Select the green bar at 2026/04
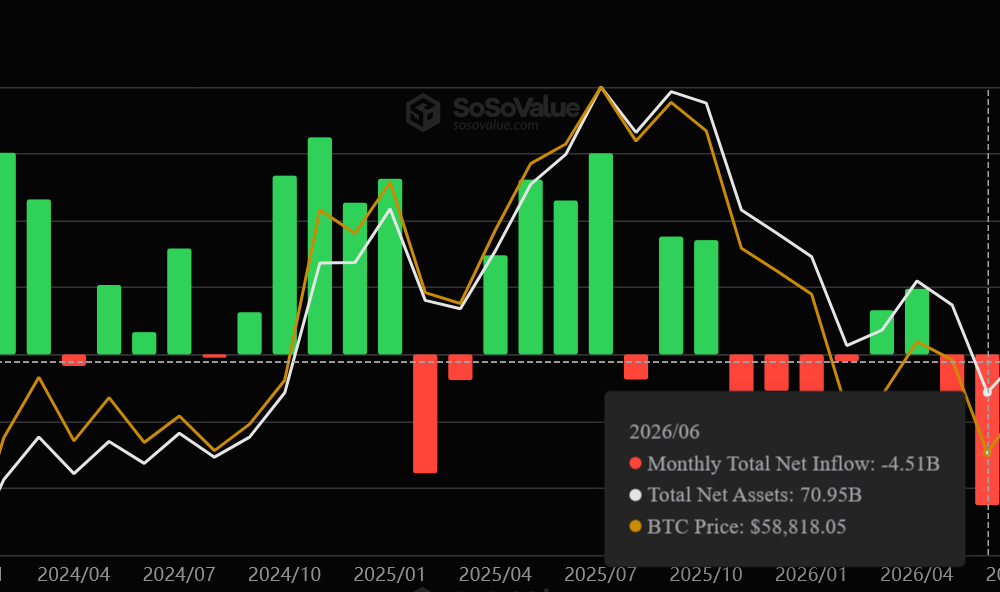The image size is (1000, 592). (916, 322)
